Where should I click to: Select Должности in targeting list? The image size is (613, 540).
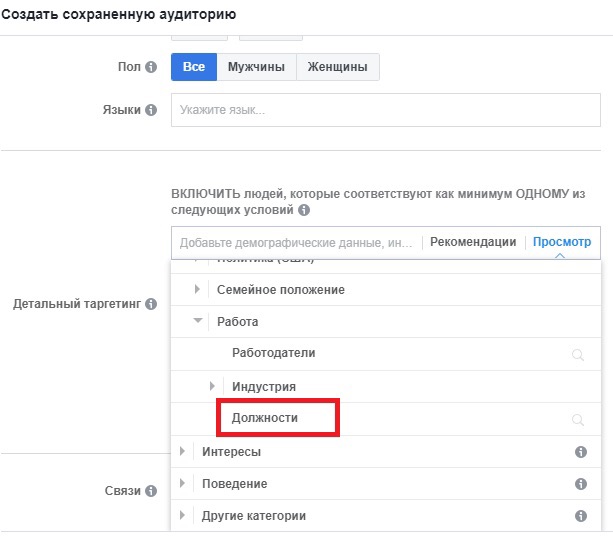pyautogui.click(x=265, y=418)
